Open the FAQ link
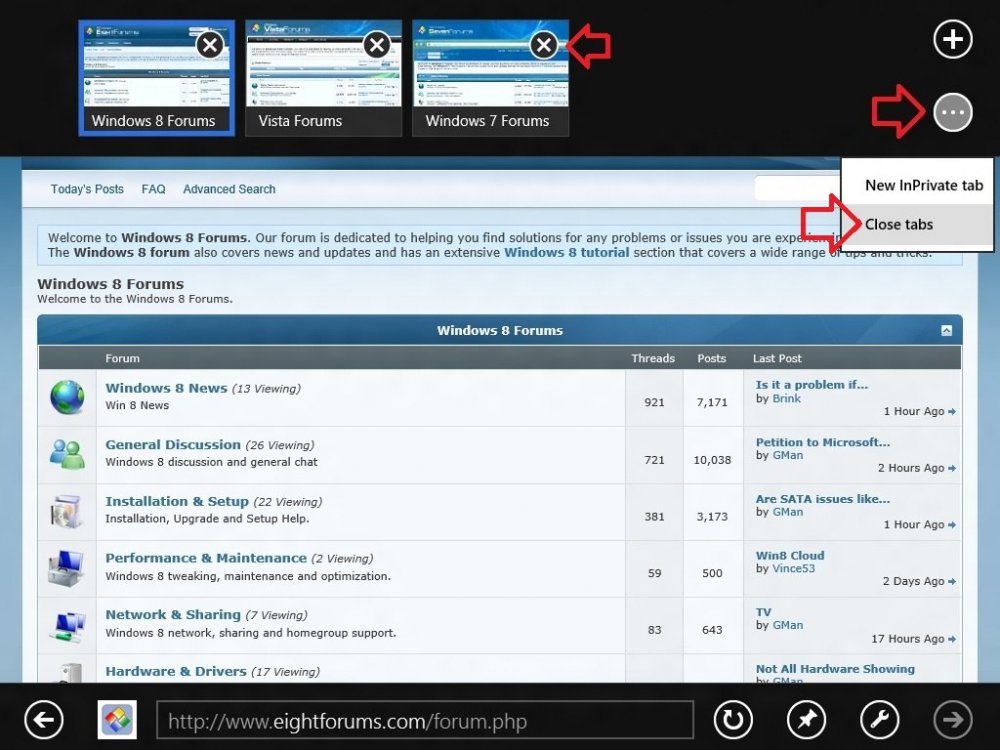This screenshot has height=750, width=1000. point(153,189)
